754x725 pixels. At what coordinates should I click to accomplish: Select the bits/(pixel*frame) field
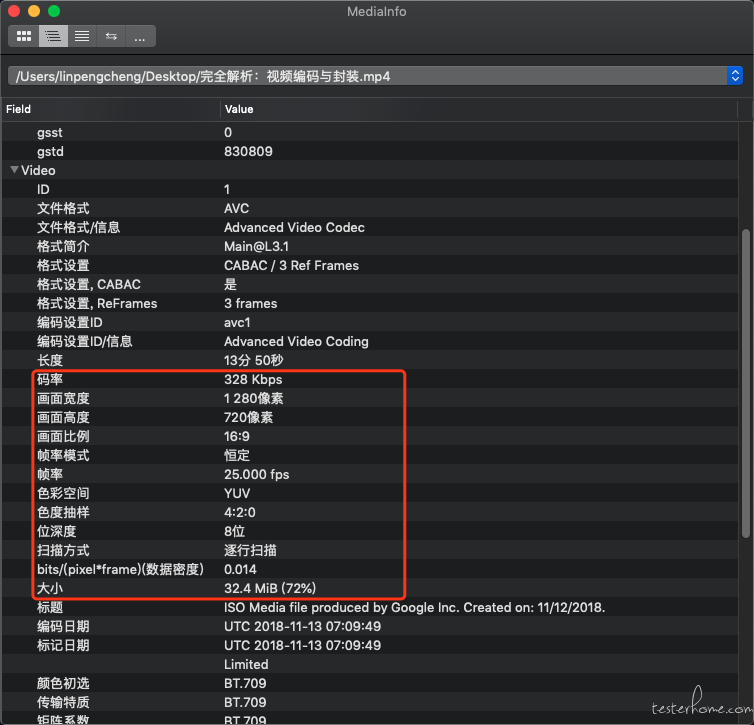point(120,569)
